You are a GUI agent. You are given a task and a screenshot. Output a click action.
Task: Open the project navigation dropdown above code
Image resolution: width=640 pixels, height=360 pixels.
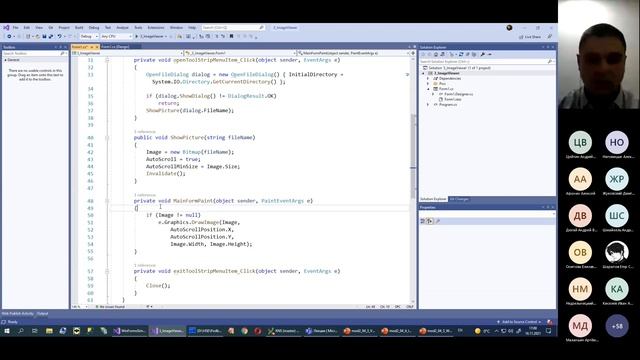tap(127, 53)
